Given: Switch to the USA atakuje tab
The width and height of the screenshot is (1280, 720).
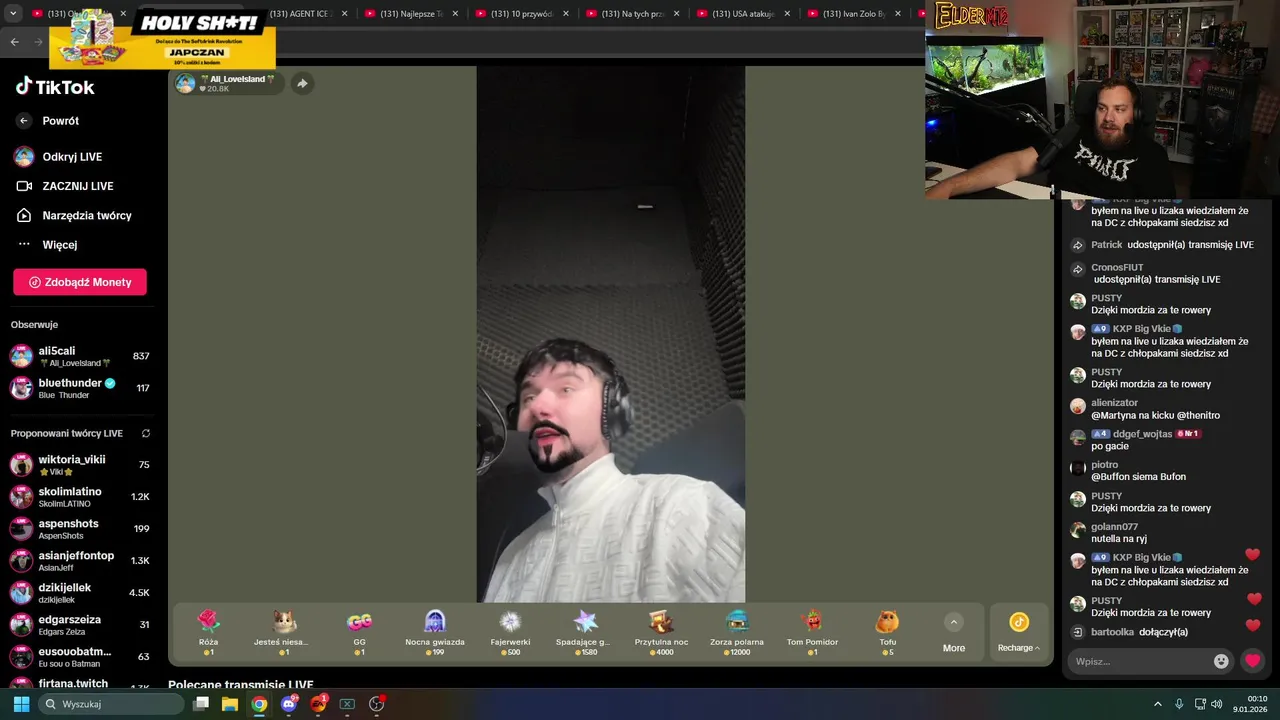Looking at the screenshot, I should tap(743, 14).
